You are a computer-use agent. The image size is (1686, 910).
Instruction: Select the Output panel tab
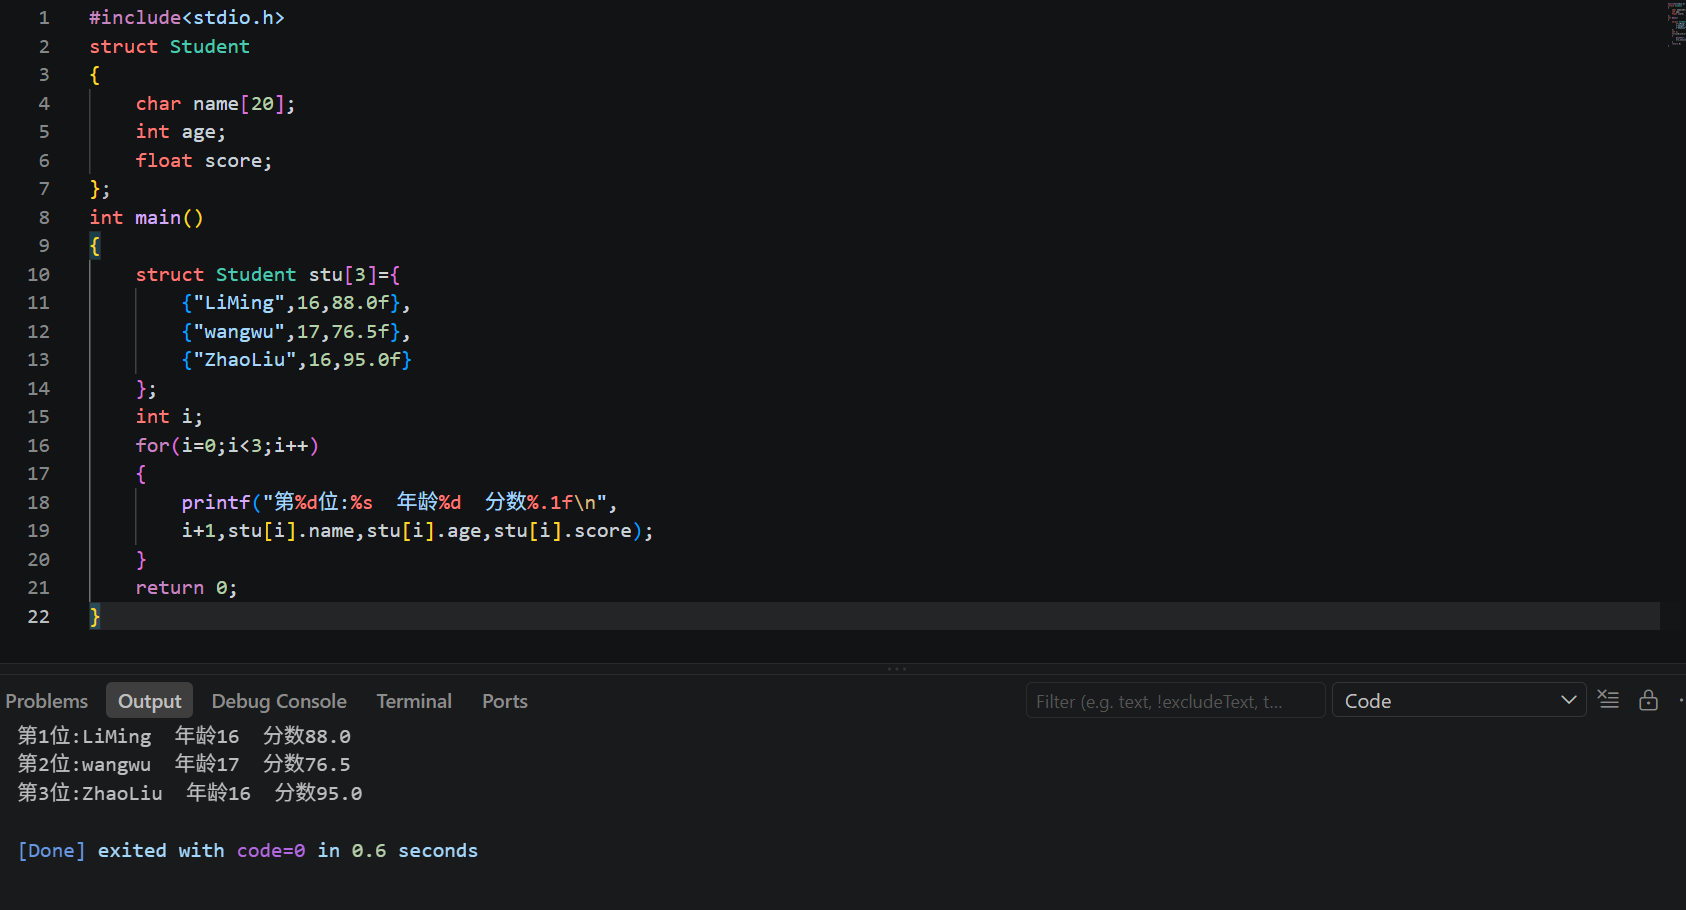150,701
